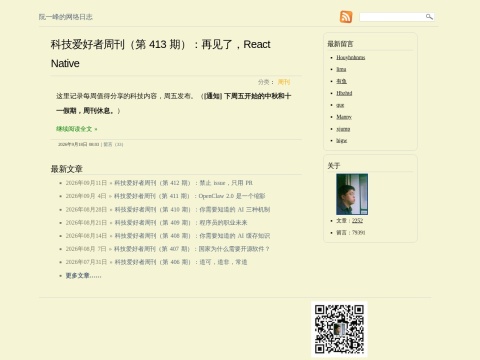Click 更多文章…… link
480x360 pixels.
point(83,276)
